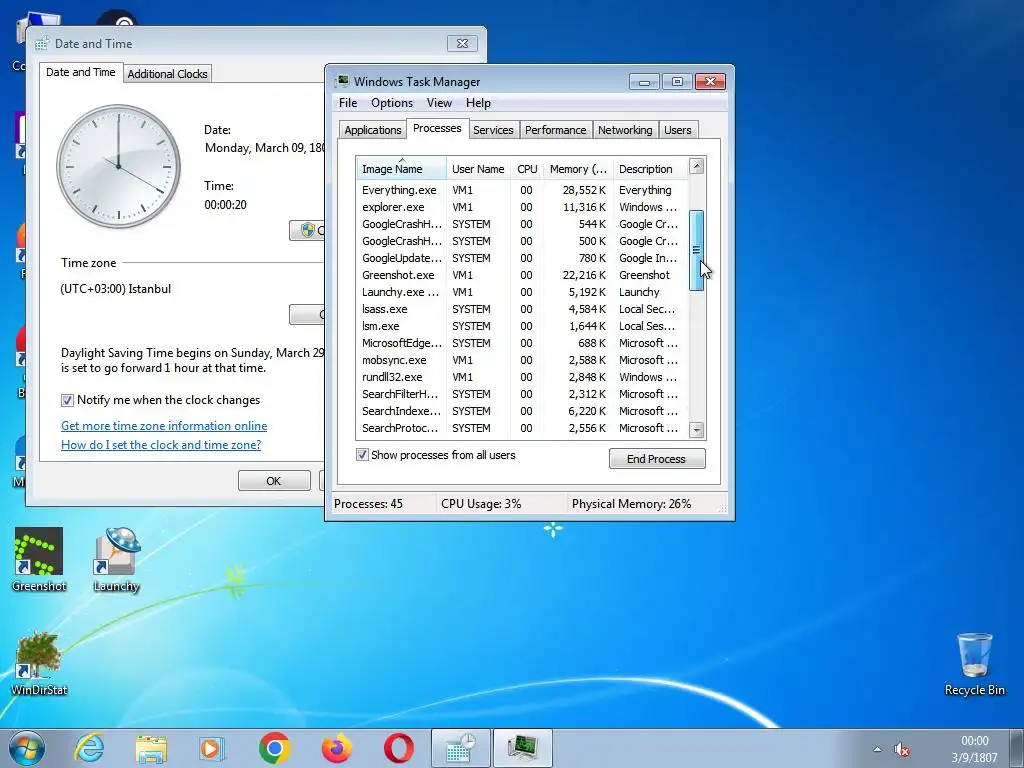Select the Date and Time tab

(80, 72)
